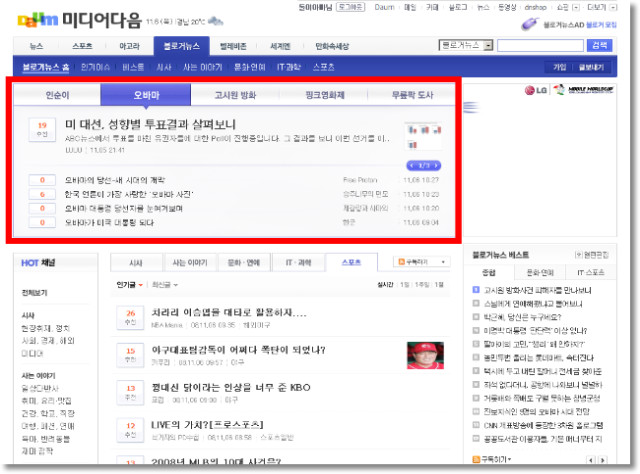Click the LG logo banner

pyautogui.click(x=536, y=90)
